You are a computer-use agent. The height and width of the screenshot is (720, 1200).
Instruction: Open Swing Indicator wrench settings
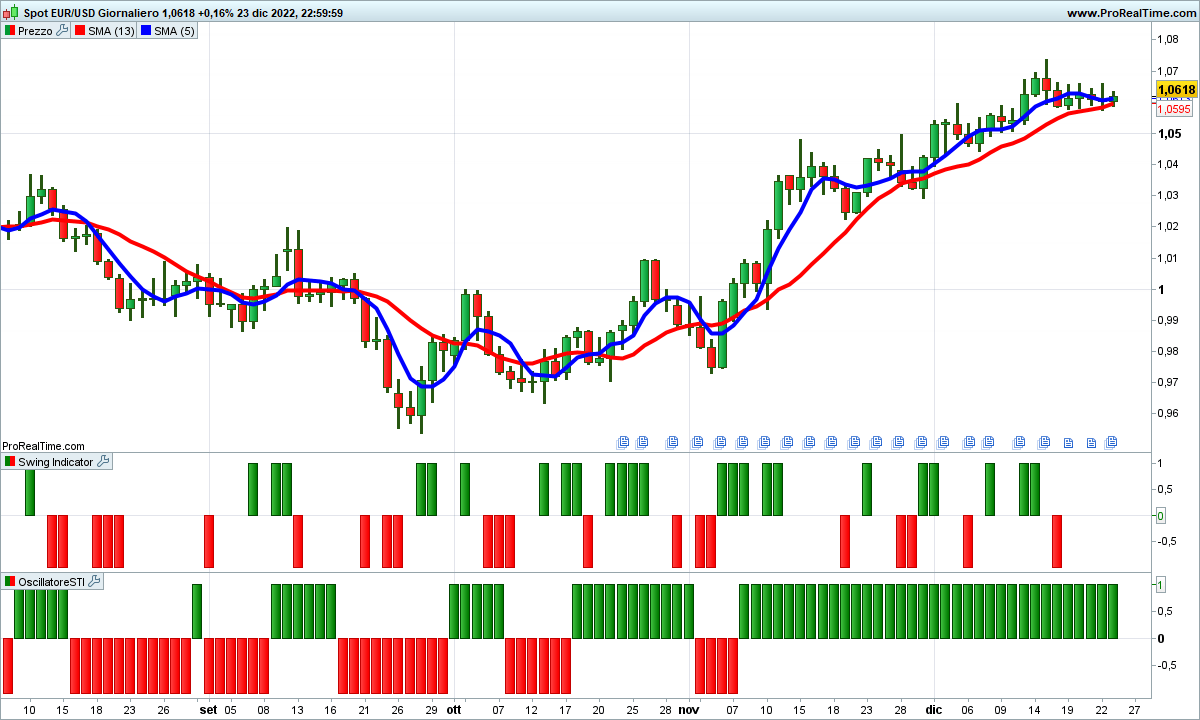tap(103, 462)
